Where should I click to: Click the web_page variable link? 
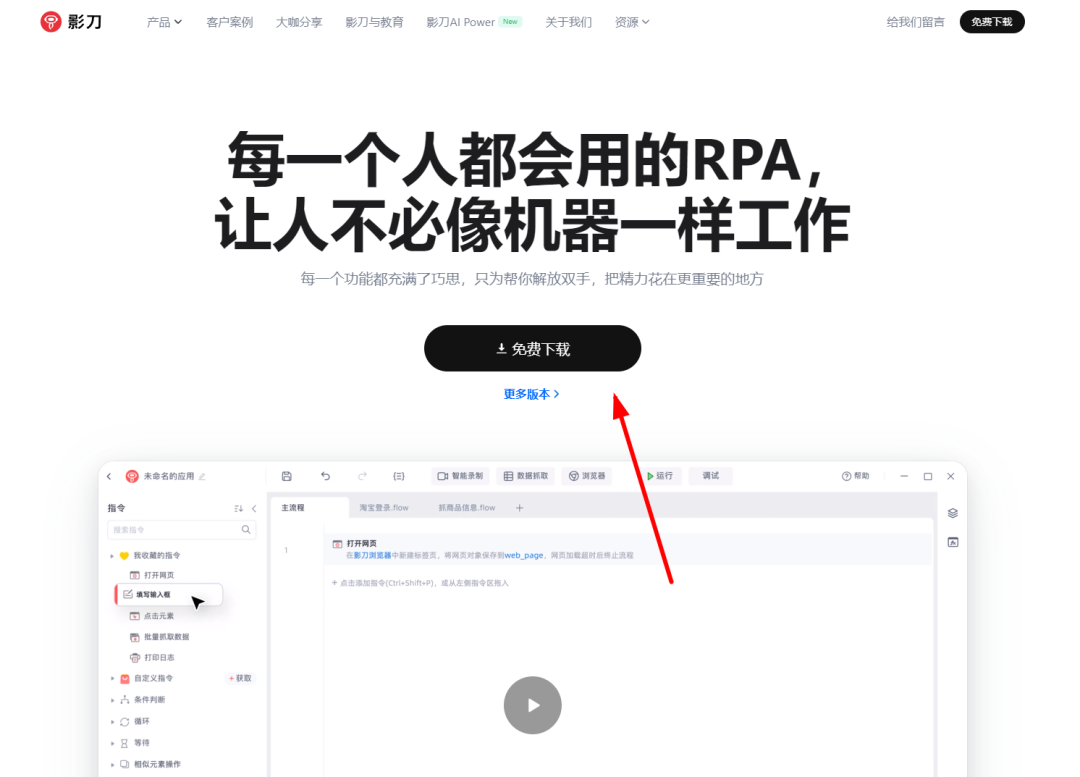point(523,555)
